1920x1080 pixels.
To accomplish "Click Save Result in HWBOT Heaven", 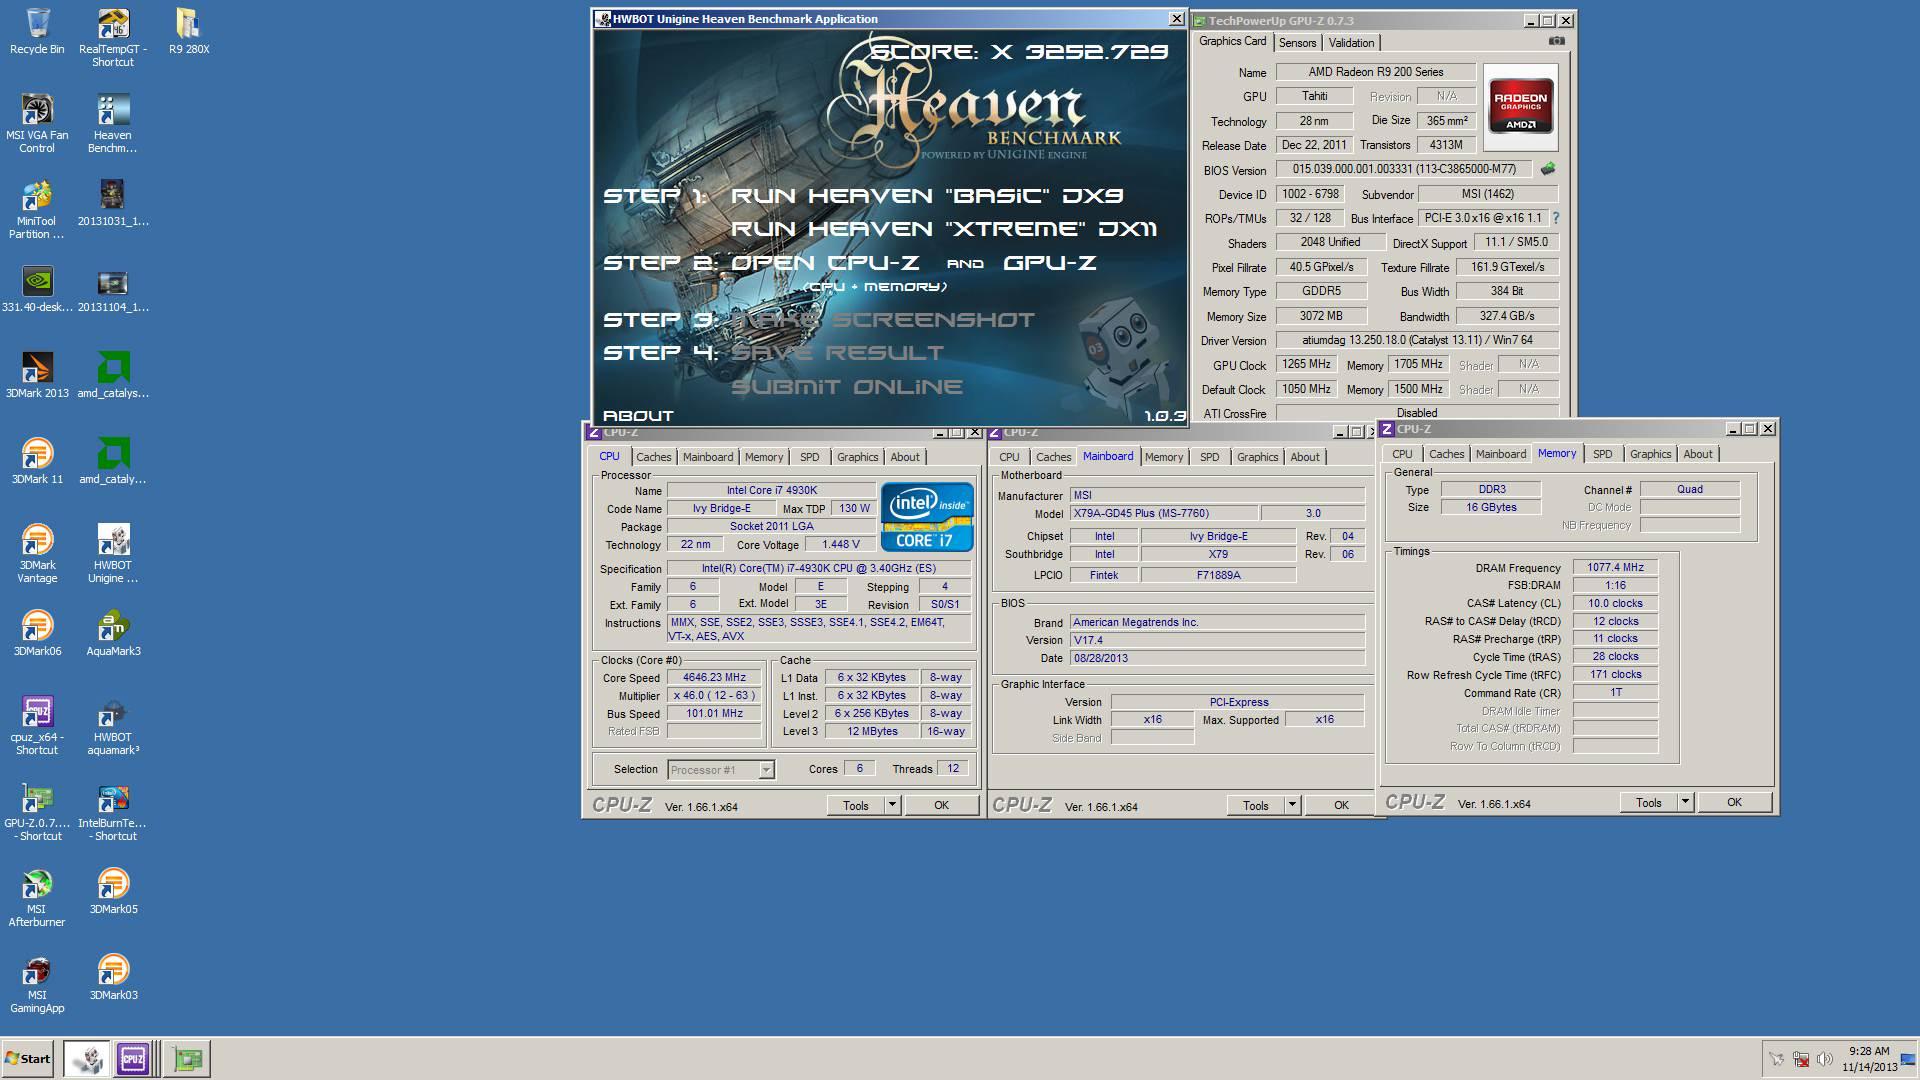I will tap(838, 353).
